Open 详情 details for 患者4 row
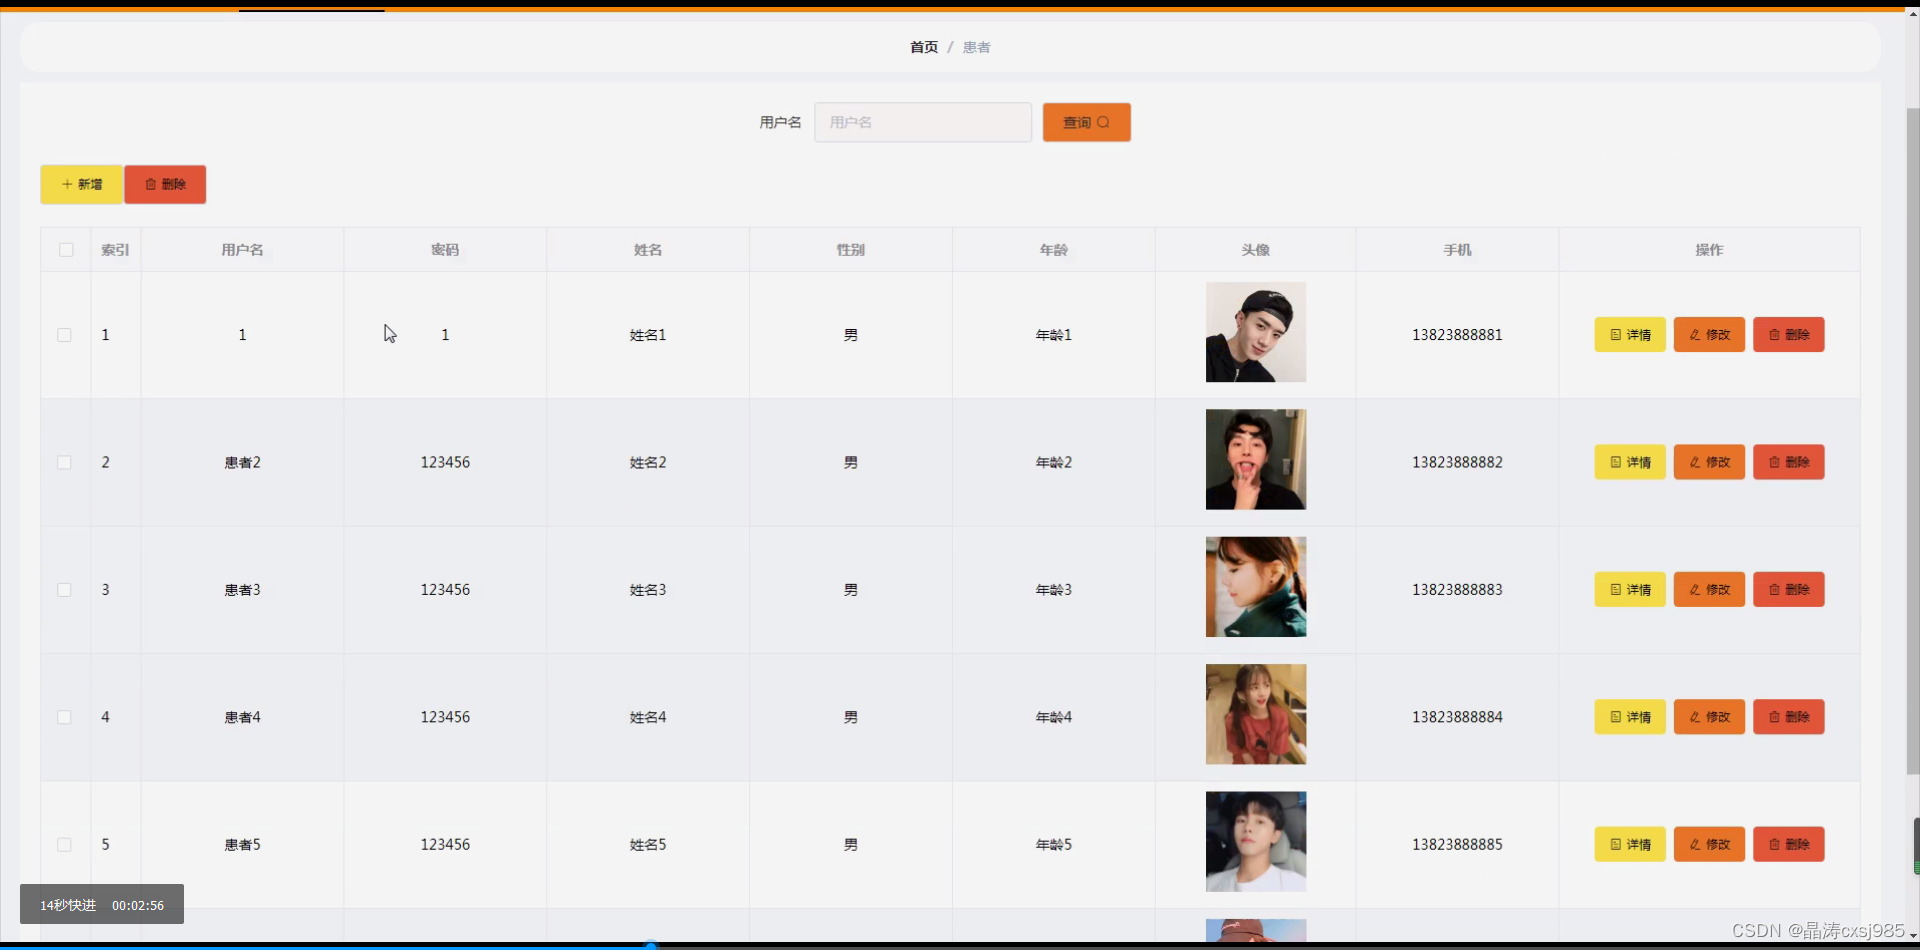Image resolution: width=1920 pixels, height=950 pixels. (1630, 717)
